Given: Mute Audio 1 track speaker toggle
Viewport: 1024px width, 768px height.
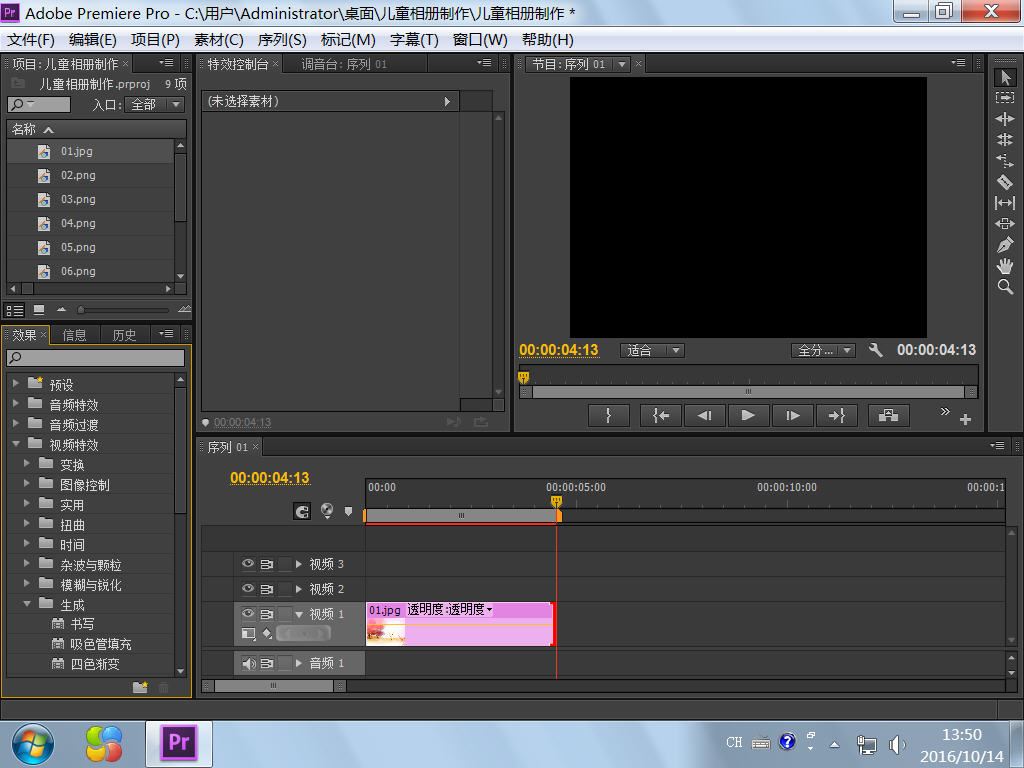Looking at the screenshot, I should (x=248, y=664).
